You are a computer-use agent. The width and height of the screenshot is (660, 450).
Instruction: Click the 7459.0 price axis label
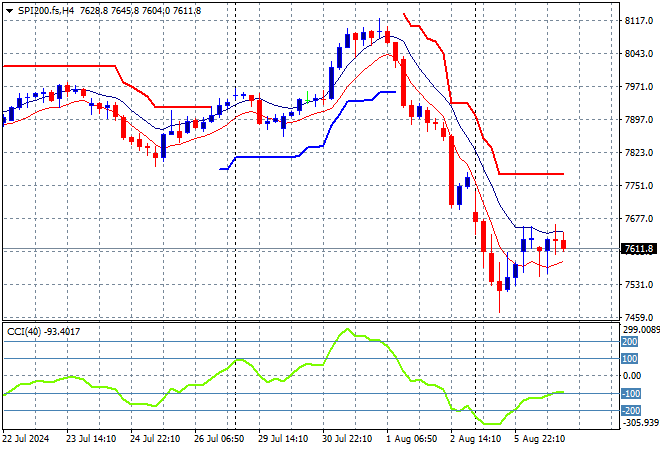point(639,317)
